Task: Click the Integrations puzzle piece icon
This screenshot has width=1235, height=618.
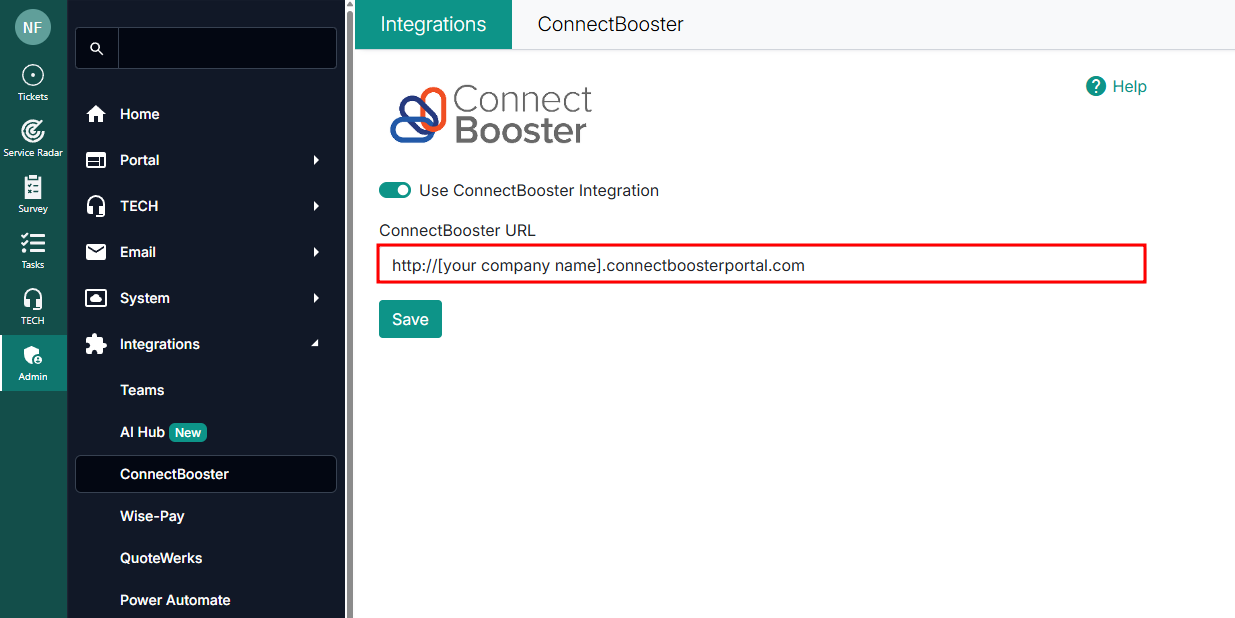Action: pos(96,344)
